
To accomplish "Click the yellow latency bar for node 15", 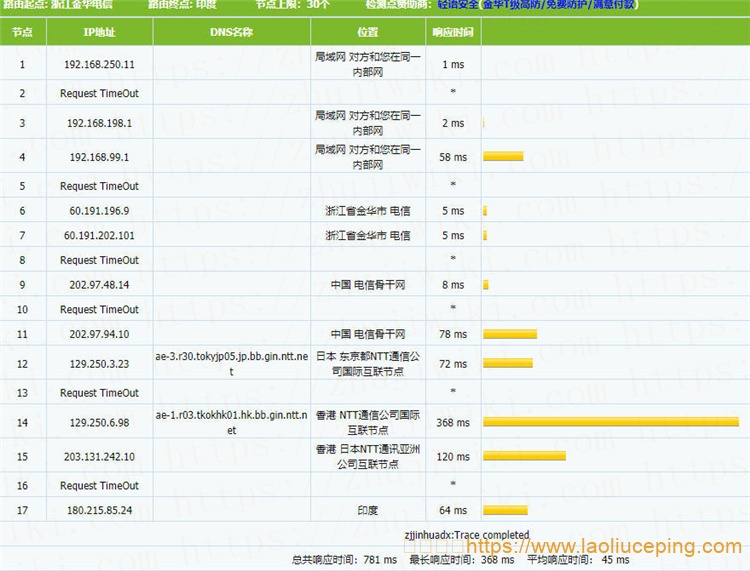I will point(524,456).
